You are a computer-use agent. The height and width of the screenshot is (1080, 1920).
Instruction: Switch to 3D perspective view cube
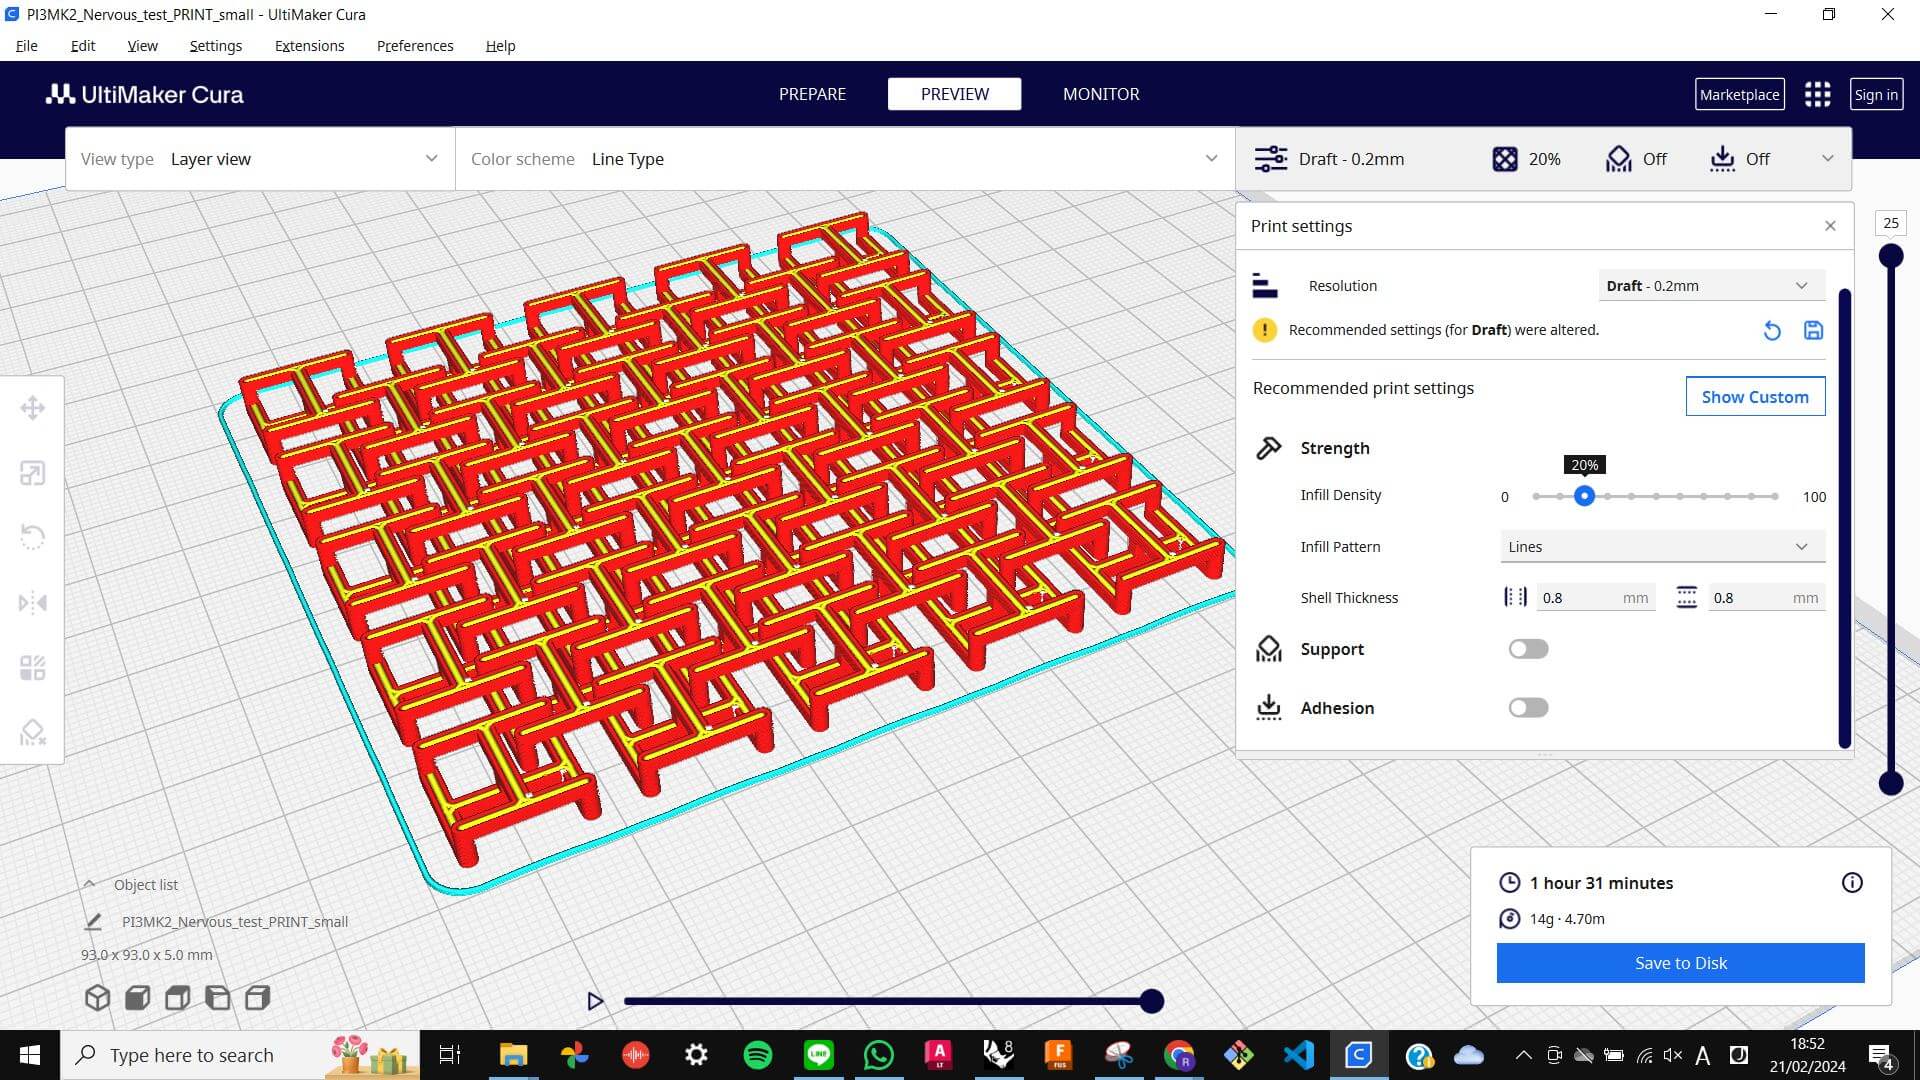point(97,998)
